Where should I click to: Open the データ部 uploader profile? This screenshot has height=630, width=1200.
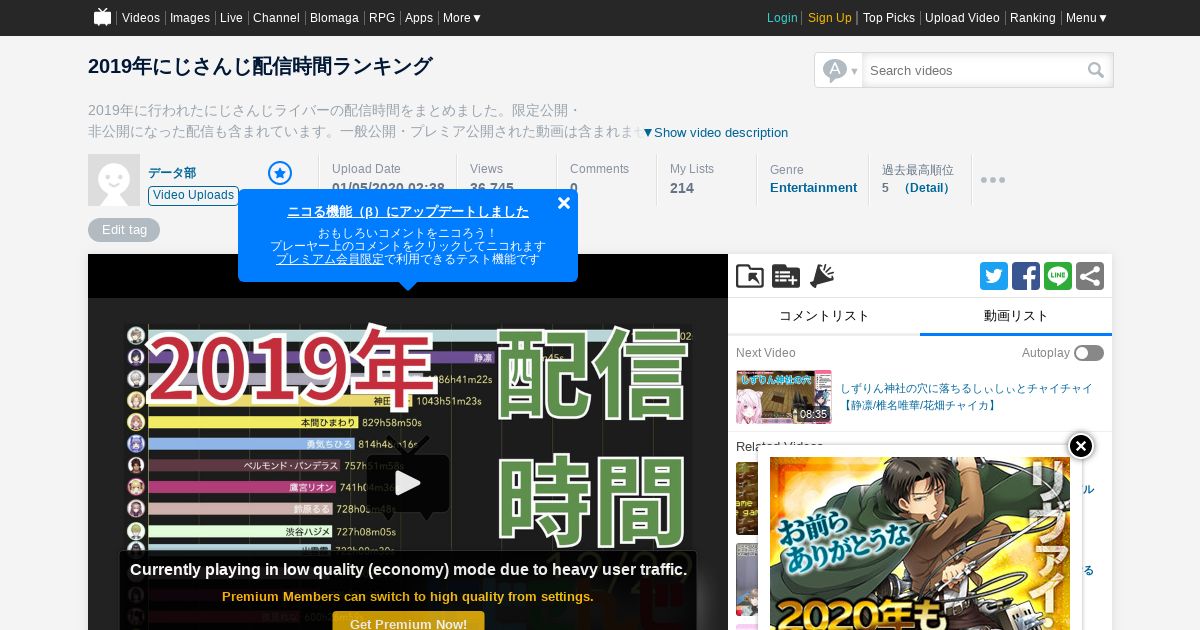click(x=172, y=173)
